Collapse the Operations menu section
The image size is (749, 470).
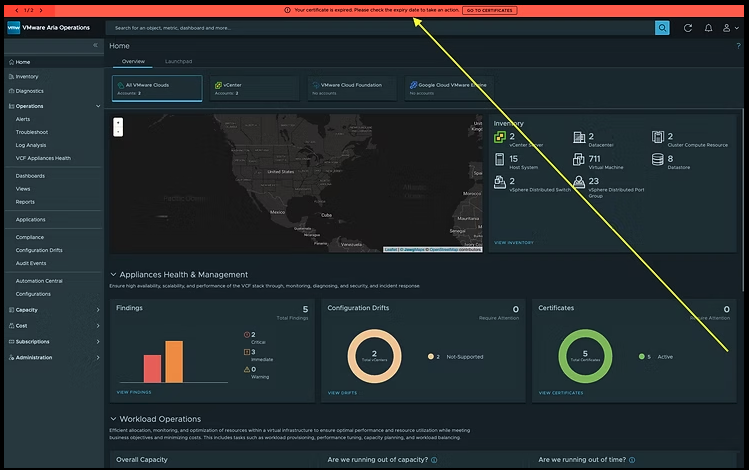tap(97, 106)
